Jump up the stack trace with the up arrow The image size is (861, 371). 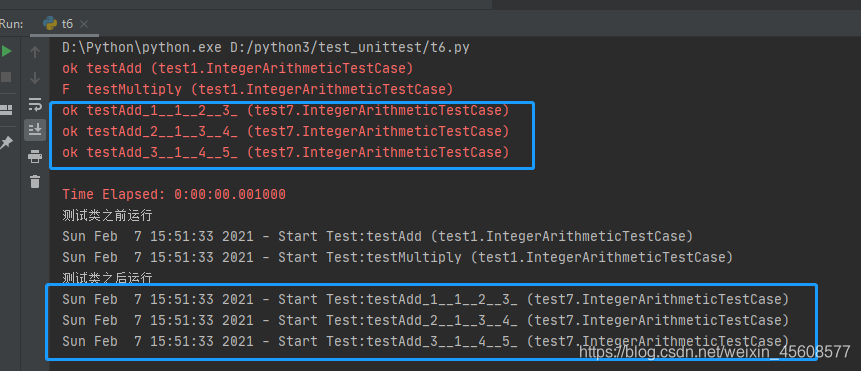35,52
